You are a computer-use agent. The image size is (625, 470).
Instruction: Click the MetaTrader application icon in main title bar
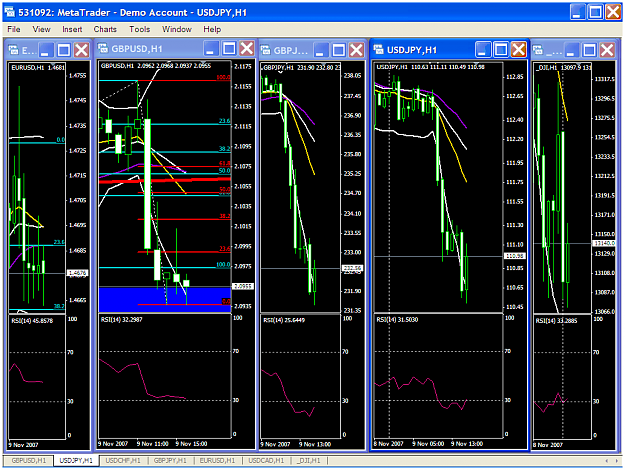(x=10, y=12)
